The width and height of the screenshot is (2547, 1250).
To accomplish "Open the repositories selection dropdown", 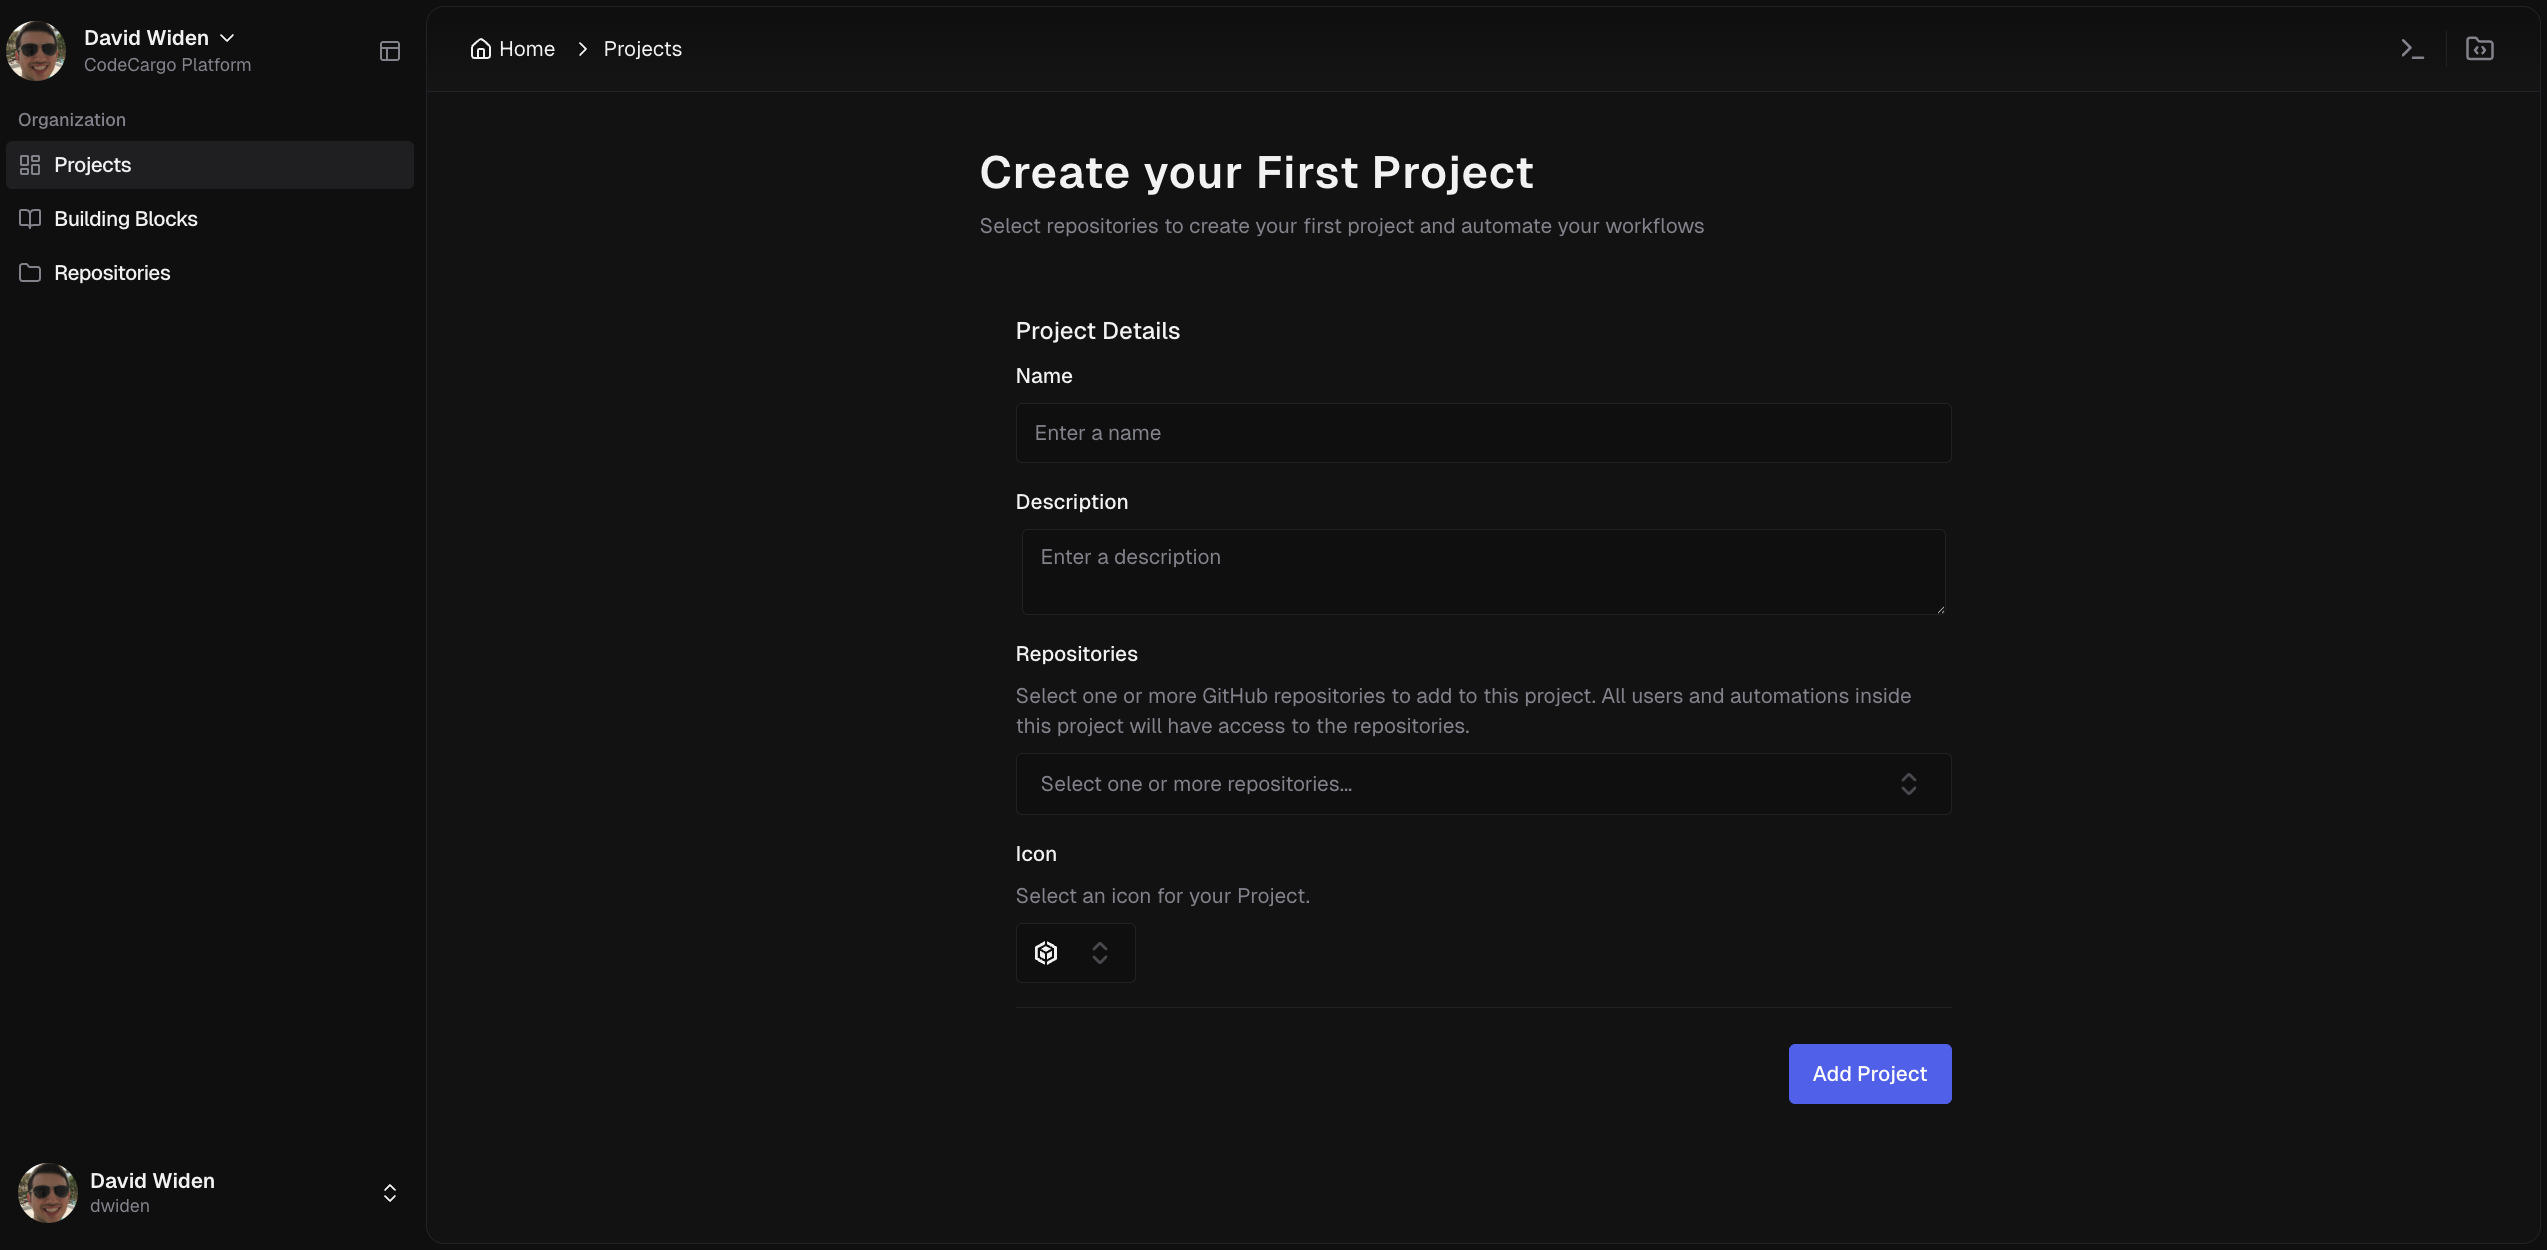I will [1481, 784].
